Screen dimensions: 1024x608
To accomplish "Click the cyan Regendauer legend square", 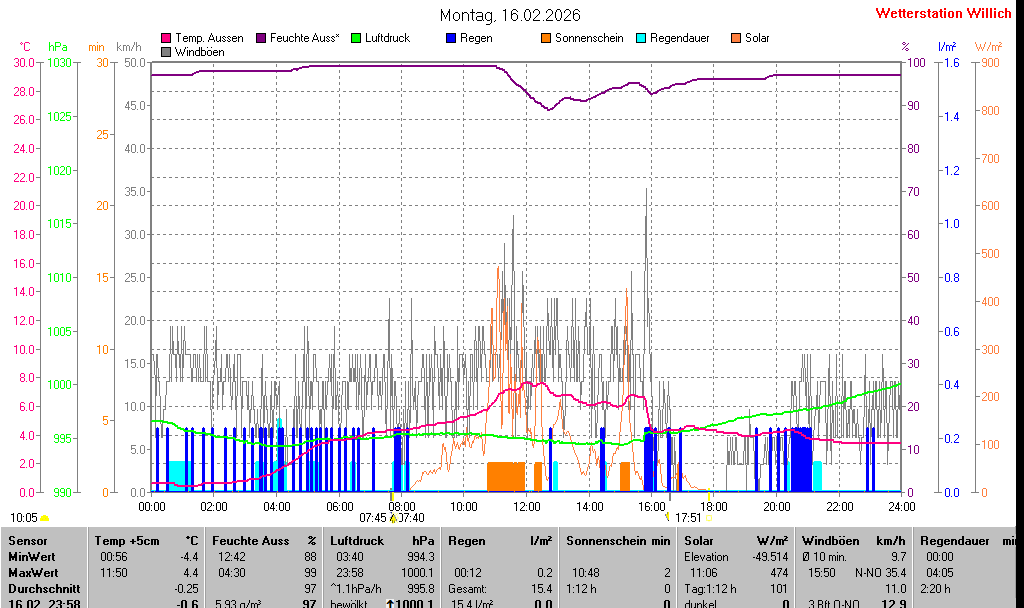I will [x=641, y=38].
